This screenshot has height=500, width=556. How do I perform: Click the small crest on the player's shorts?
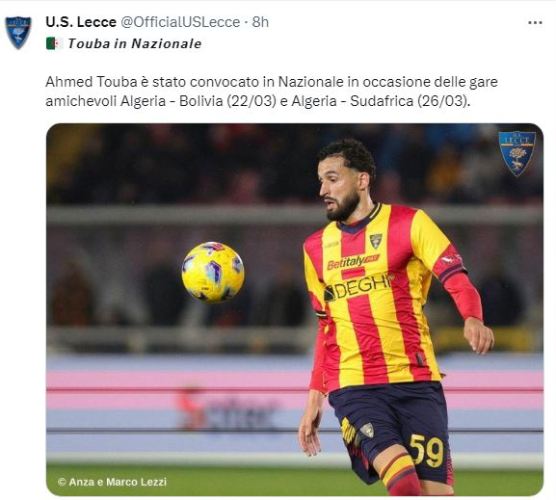[367, 430]
